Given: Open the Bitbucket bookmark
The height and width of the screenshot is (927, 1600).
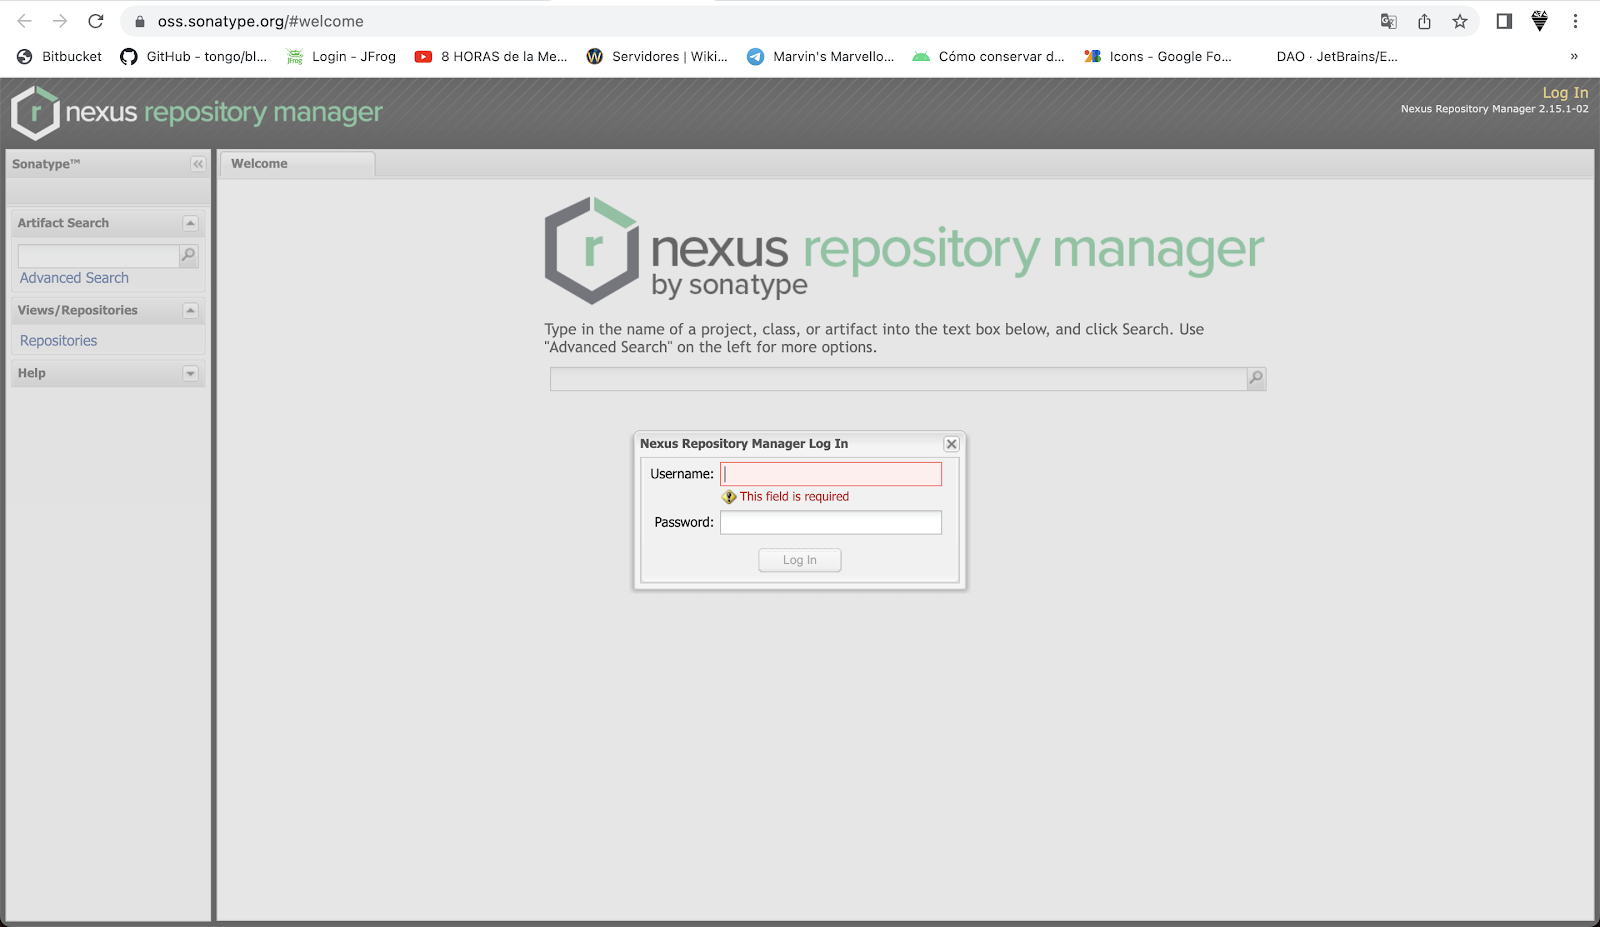Looking at the screenshot, I should [x=60, y=57].
